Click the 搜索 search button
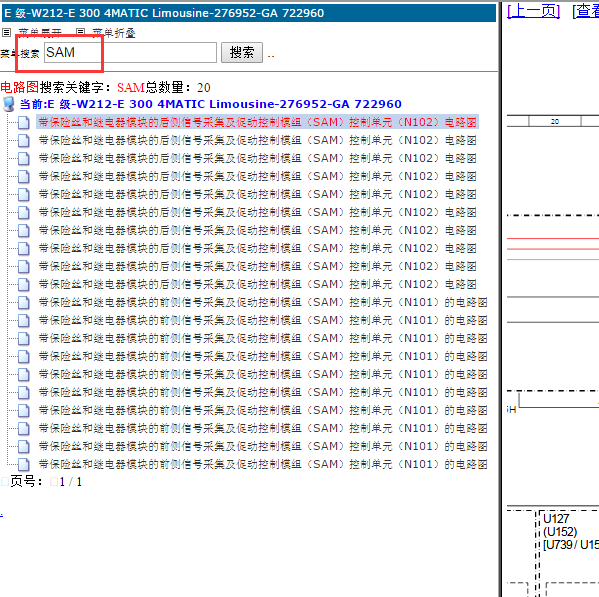 pyautogui.click(x=242, y=52)
